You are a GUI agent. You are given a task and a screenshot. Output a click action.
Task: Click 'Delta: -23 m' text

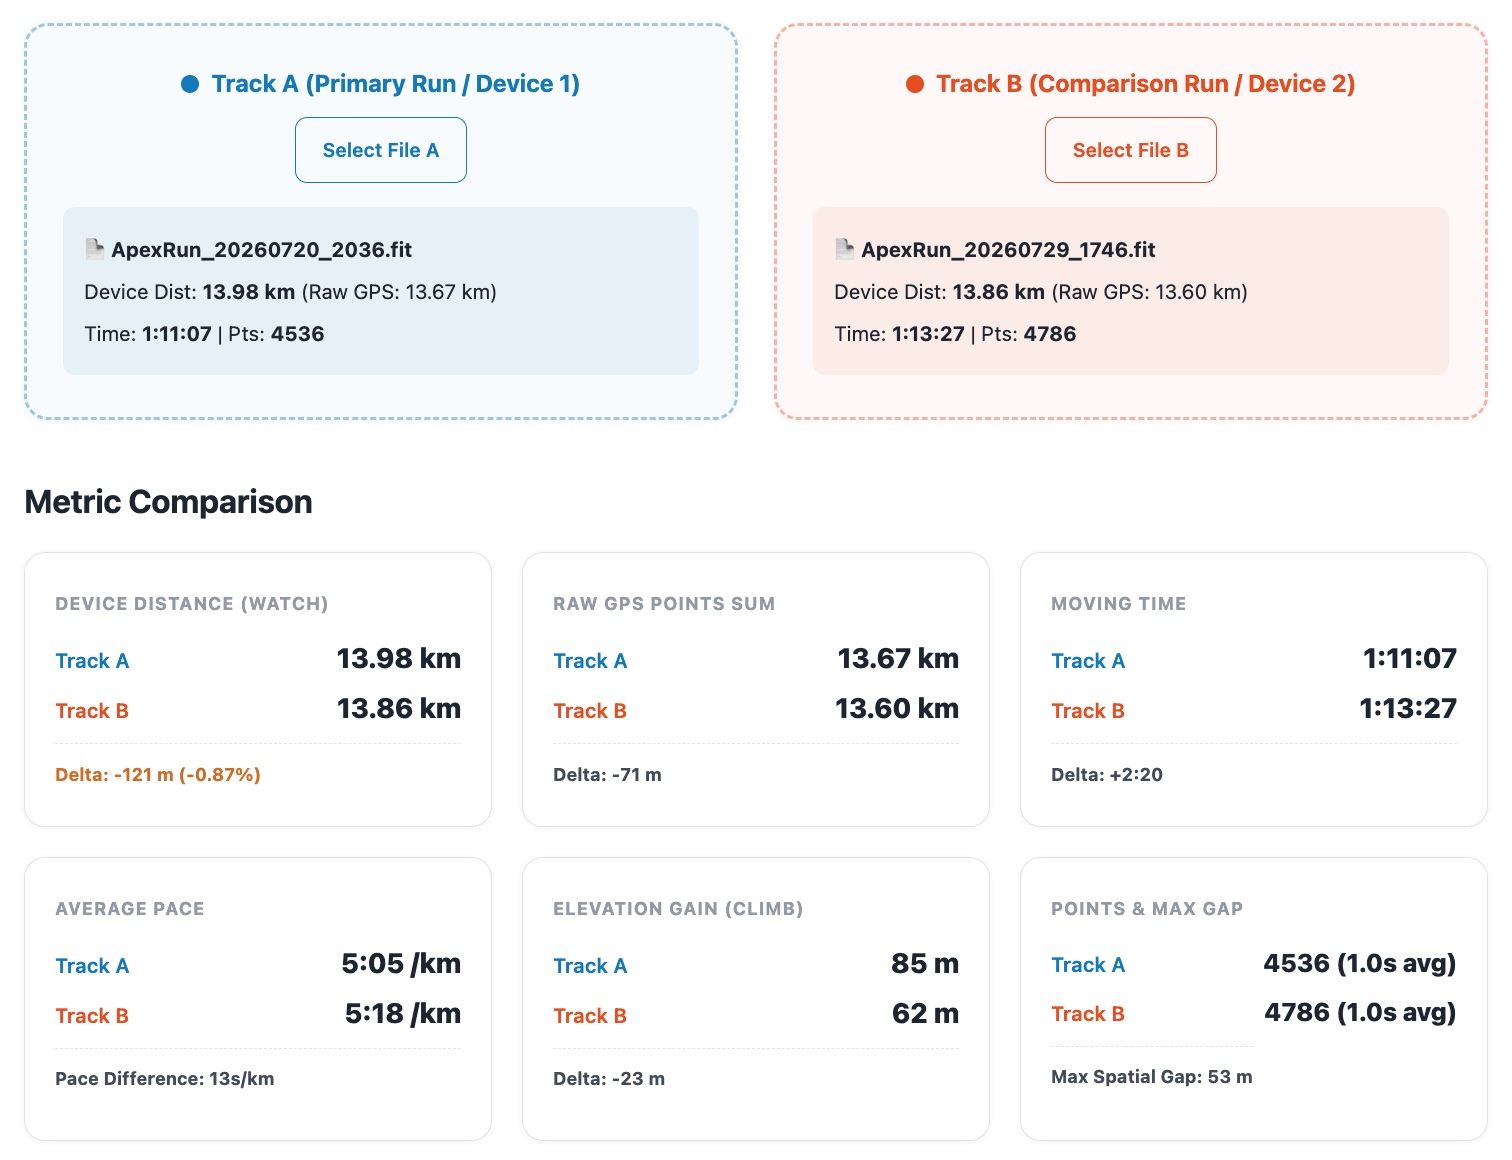(x=608, y=1079)
